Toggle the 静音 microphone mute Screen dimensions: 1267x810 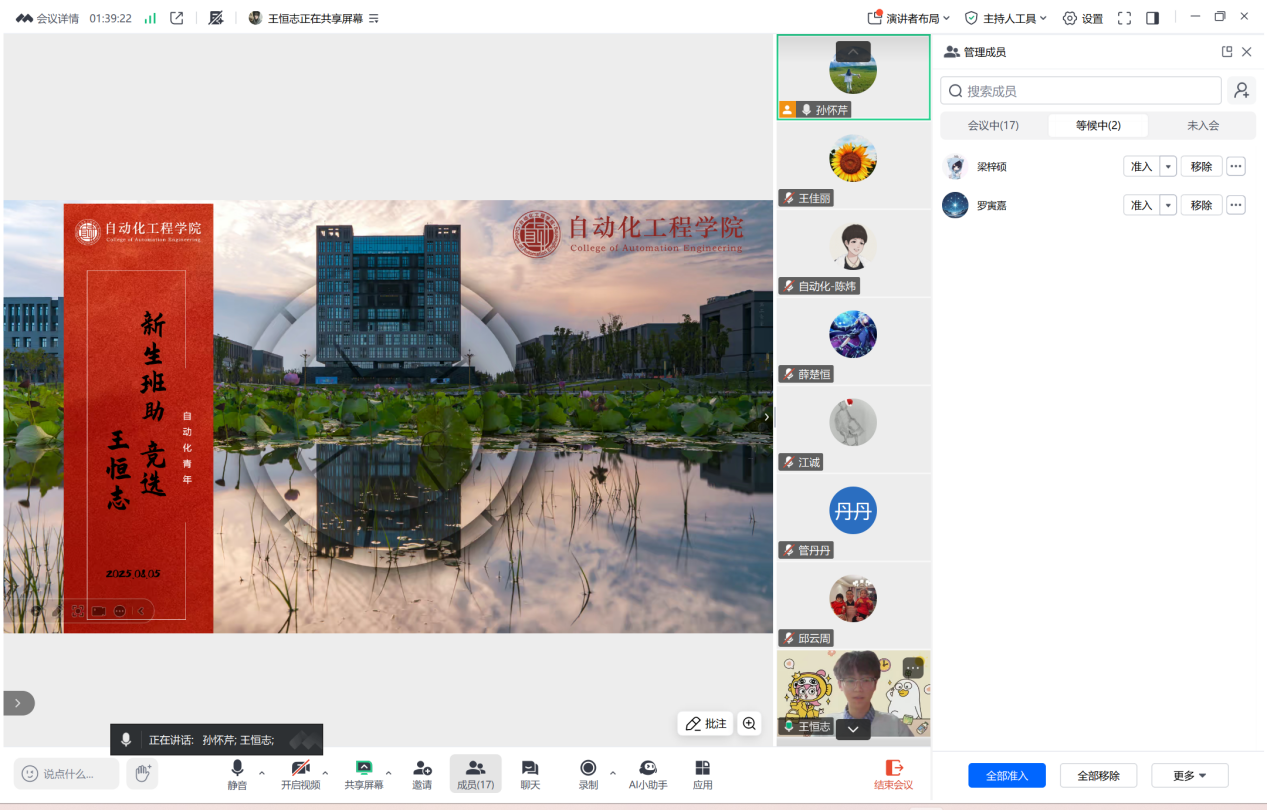pyautogui.click(x=237, y=769)
